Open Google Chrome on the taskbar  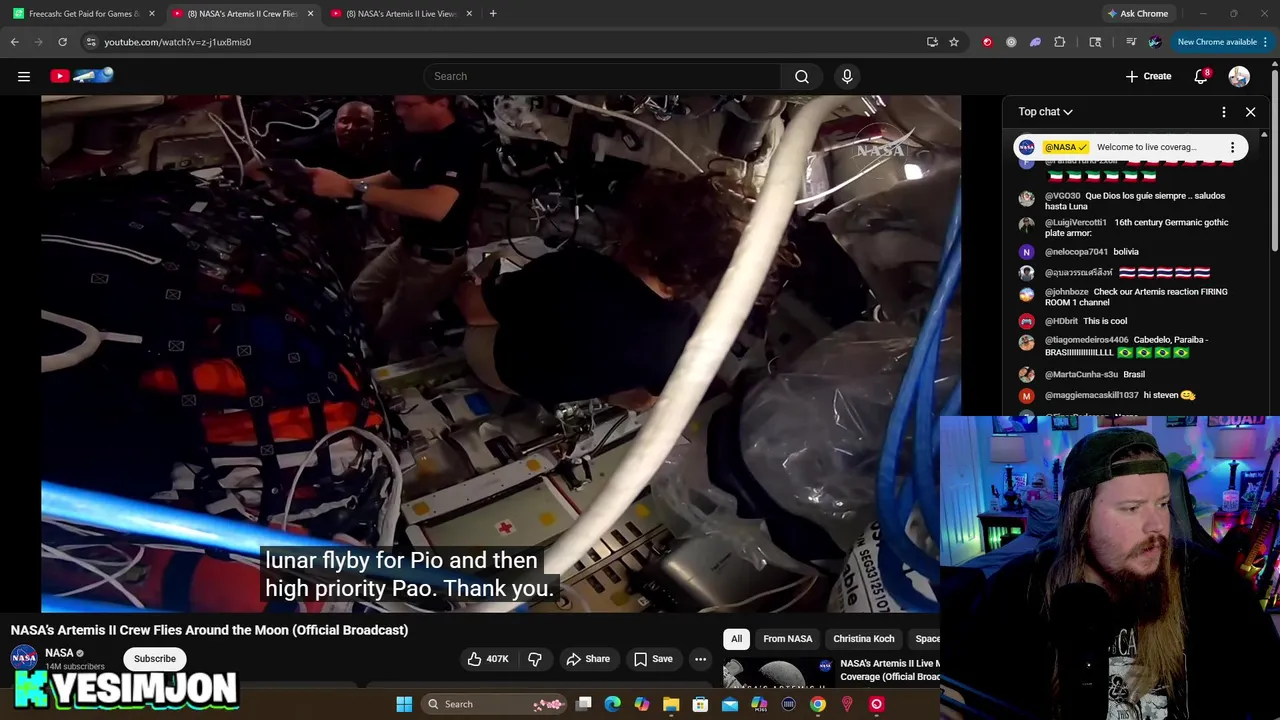pos(818,704)
